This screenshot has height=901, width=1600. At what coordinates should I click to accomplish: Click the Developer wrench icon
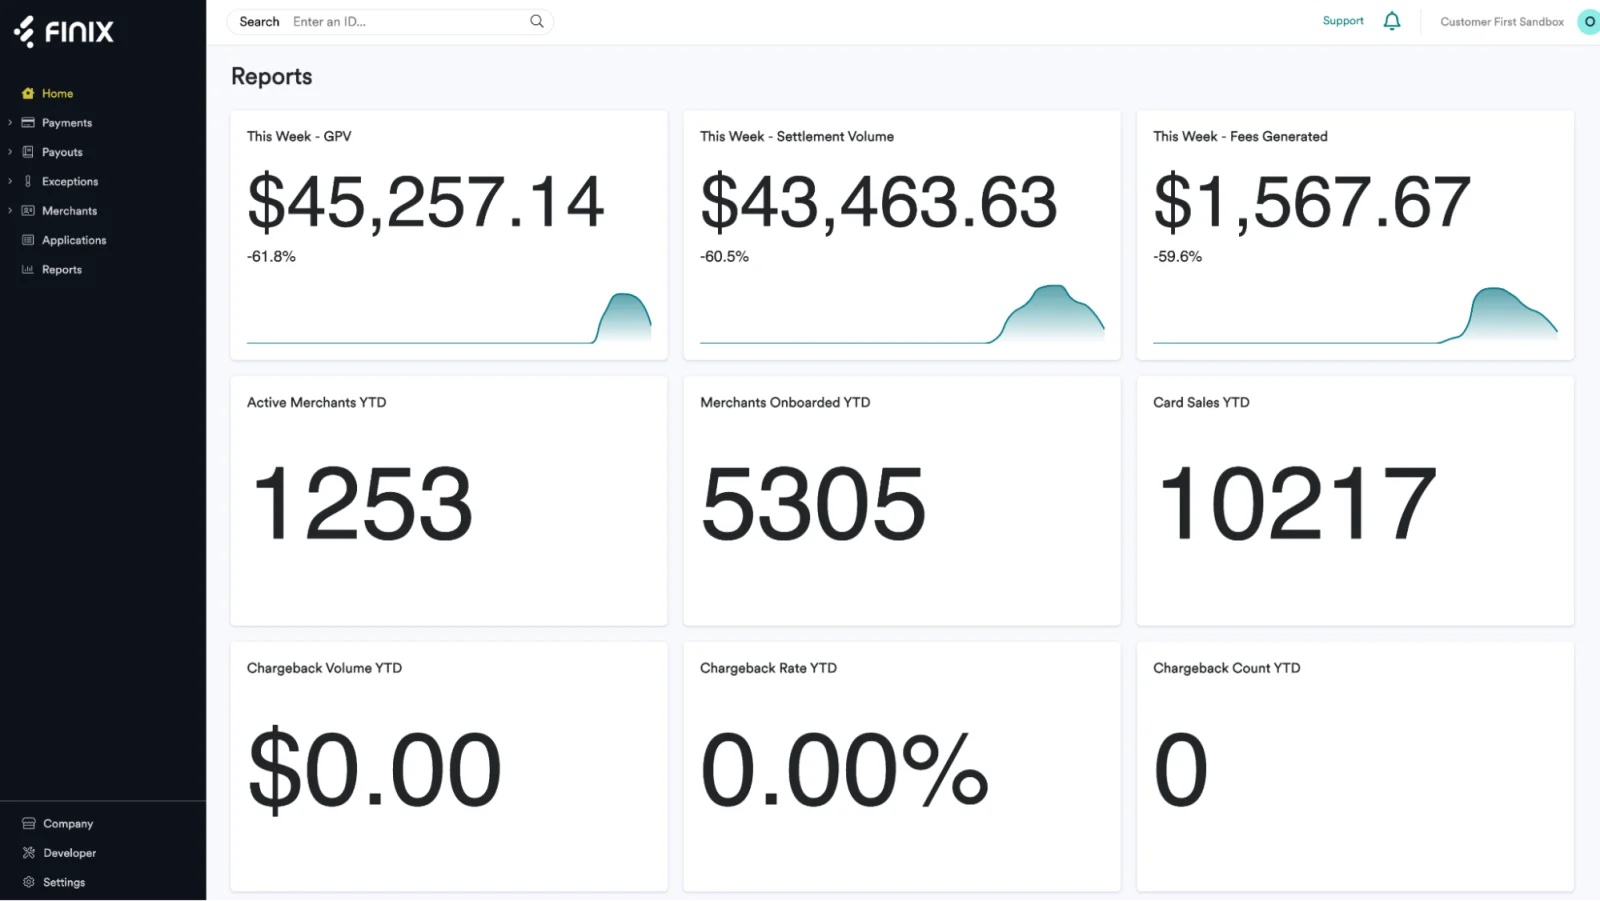[x=27, y=852]
